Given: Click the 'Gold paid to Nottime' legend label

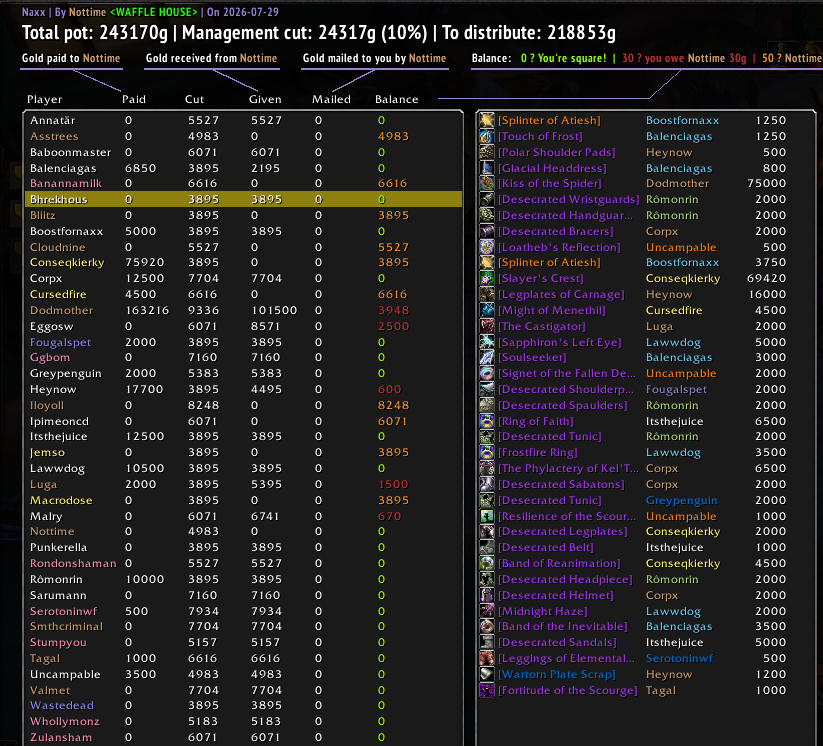Looking at the screenshot, I should tap(71, 58).
